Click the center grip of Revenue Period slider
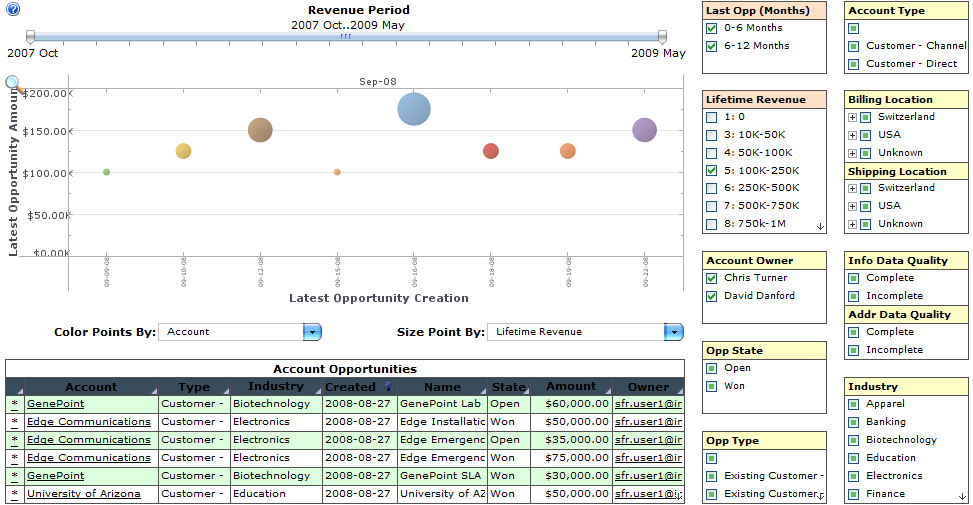The image size is (973, 505). pos(346,37)
